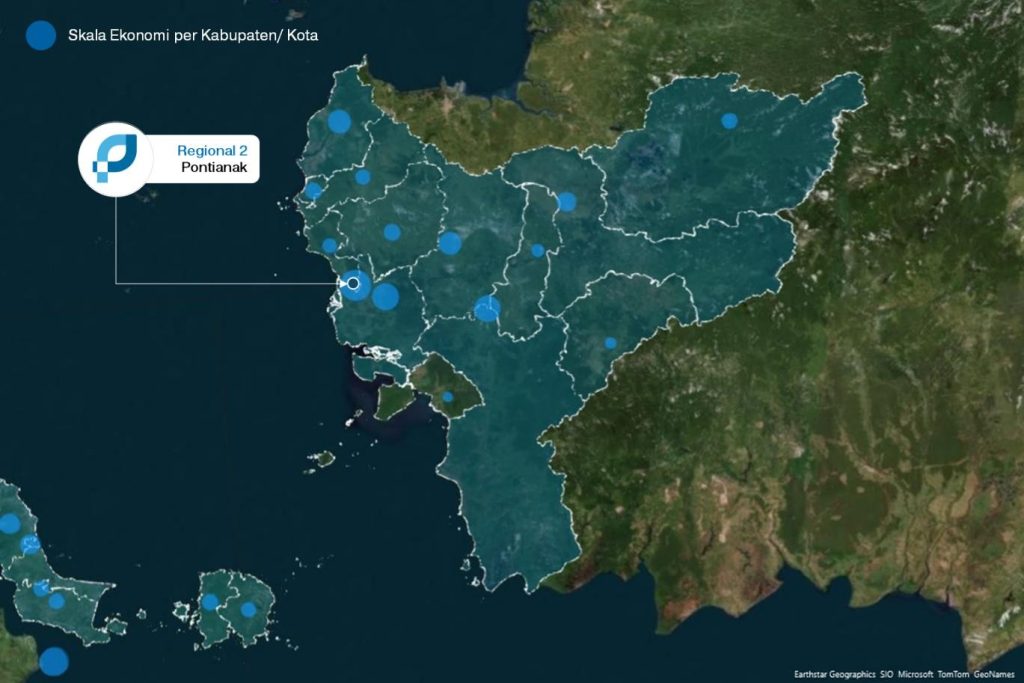Click the "Skala Ekonomi per Kabupaten/ Kota" legend label
The height and width of the screenshot is (683, 1024).
point(199,36)
